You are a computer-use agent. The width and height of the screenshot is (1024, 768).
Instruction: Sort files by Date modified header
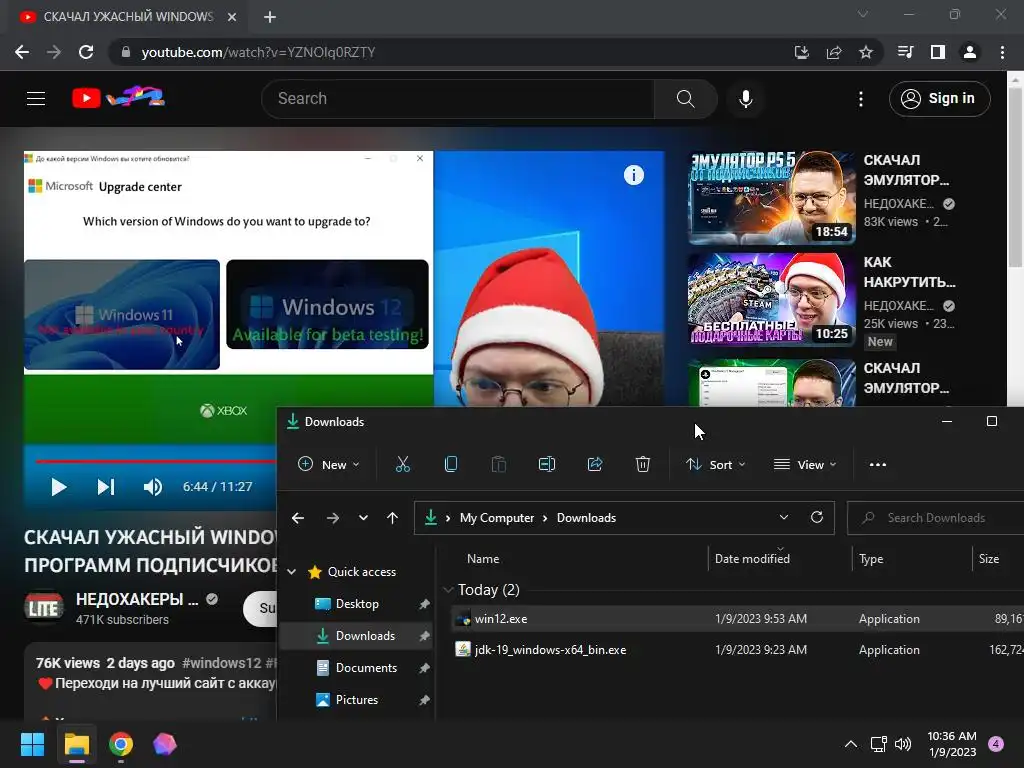(x=752, y=559)
